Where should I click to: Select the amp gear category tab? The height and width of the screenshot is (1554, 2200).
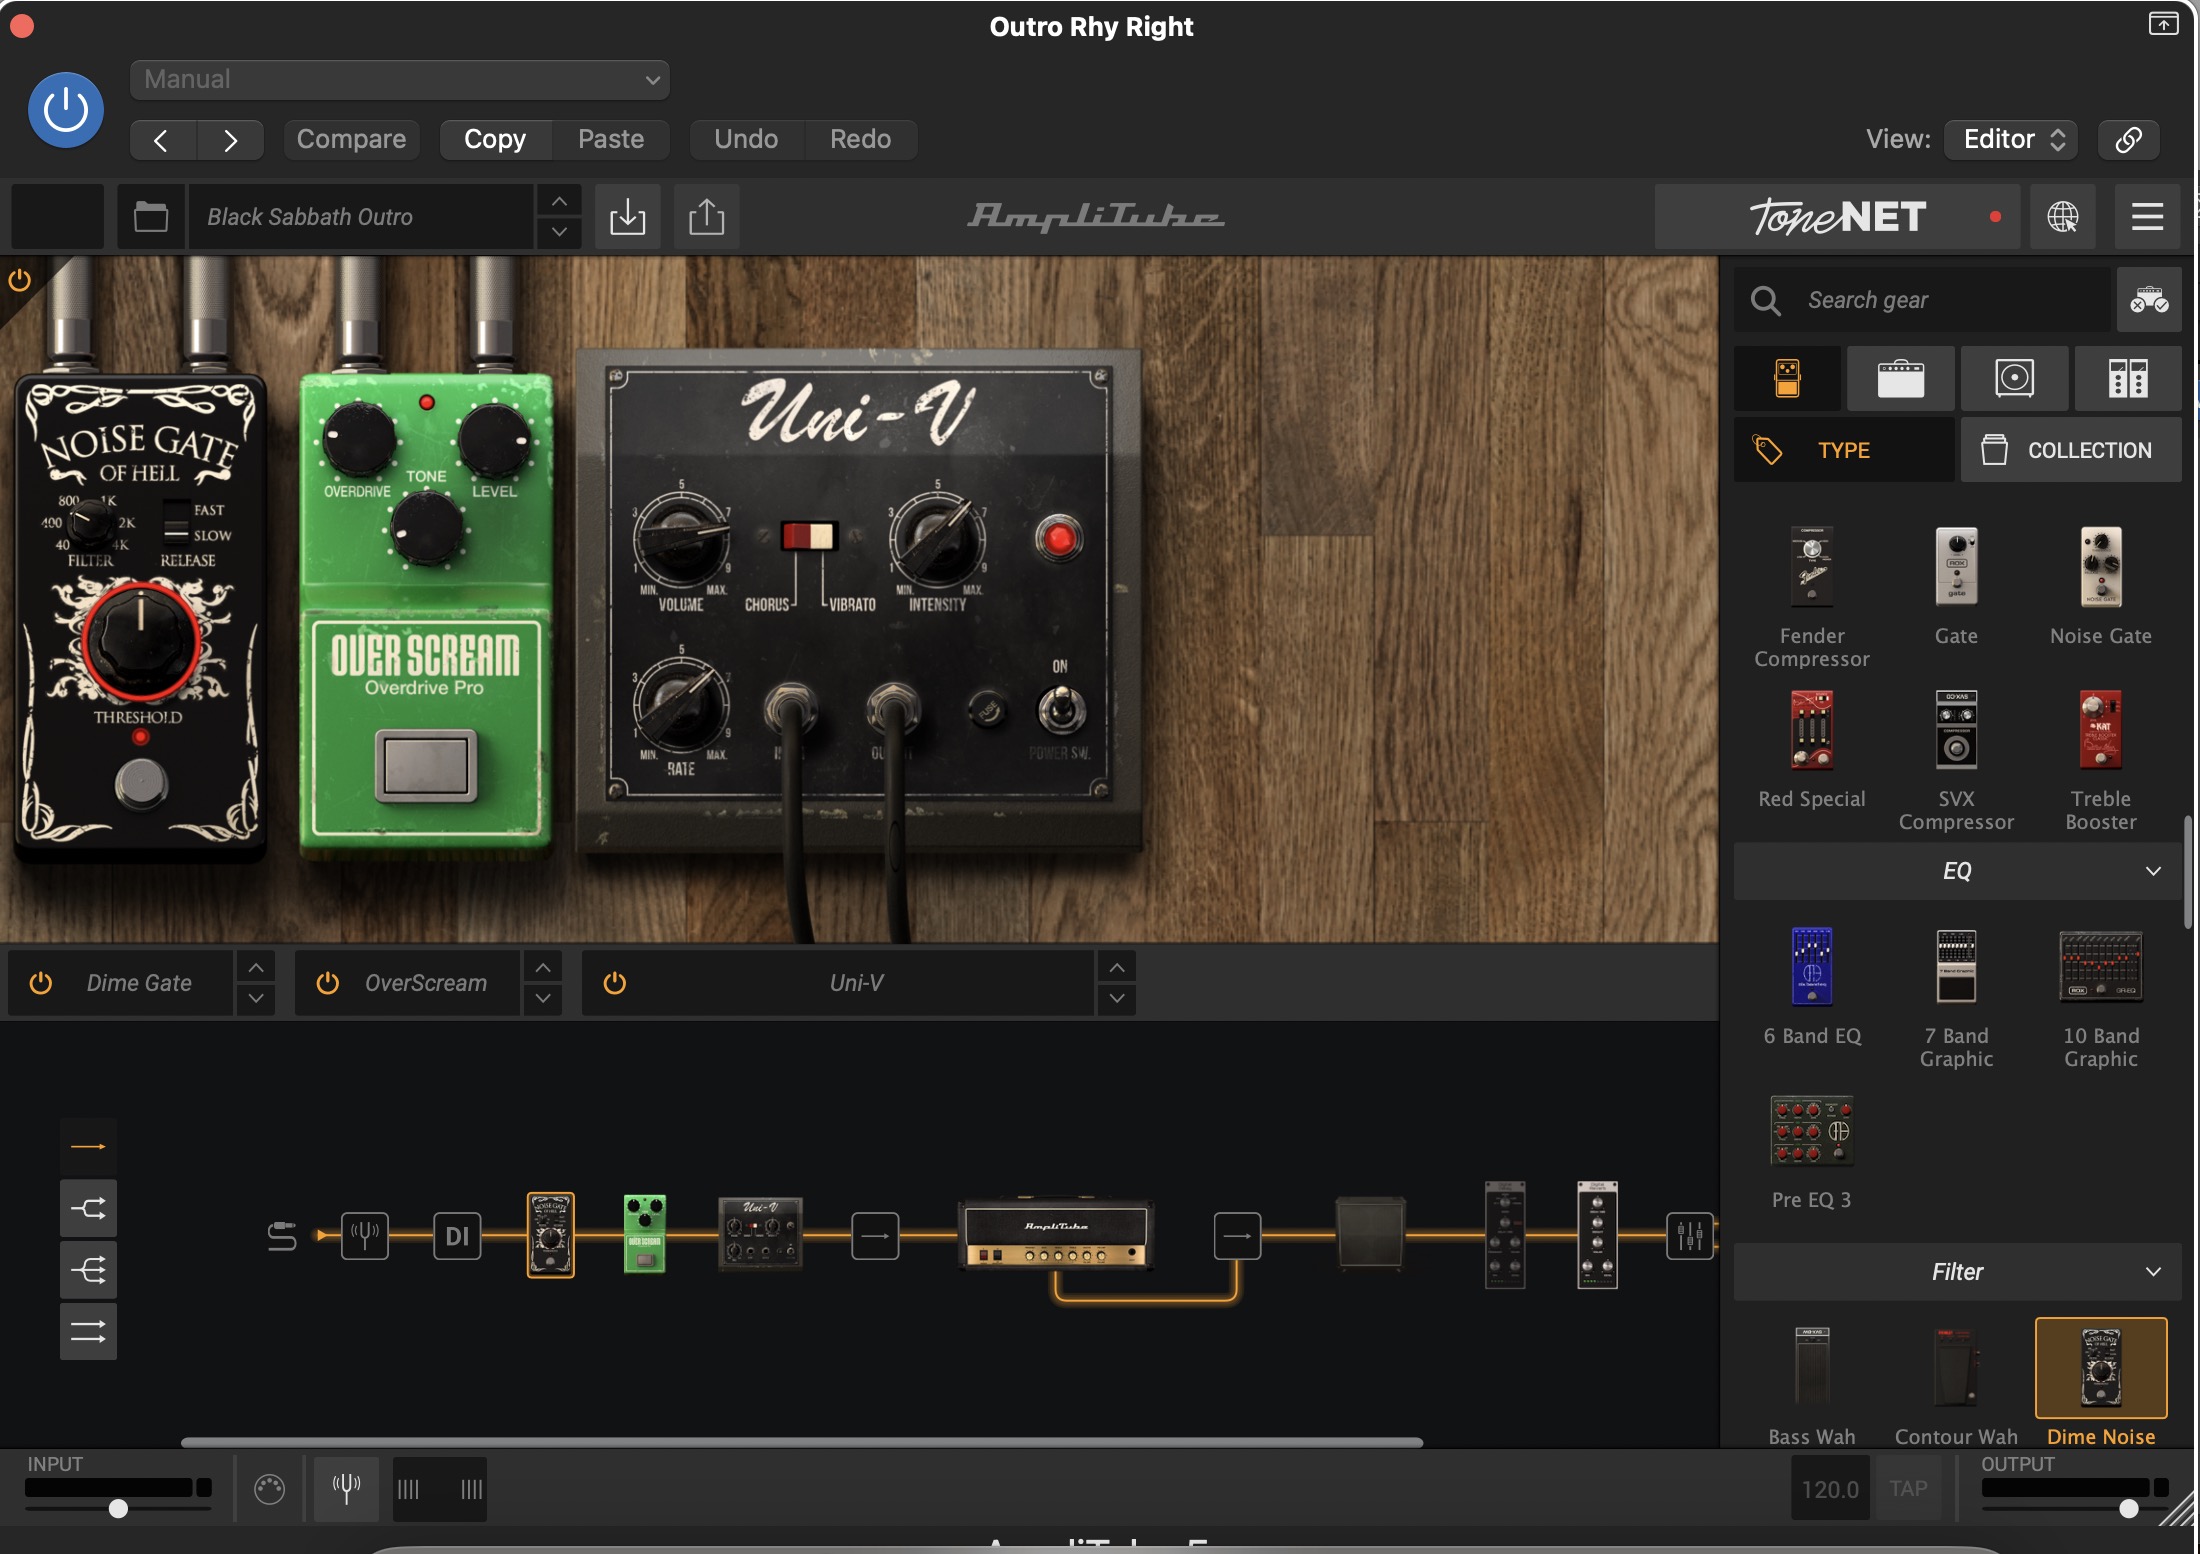tap(1901, 378)
